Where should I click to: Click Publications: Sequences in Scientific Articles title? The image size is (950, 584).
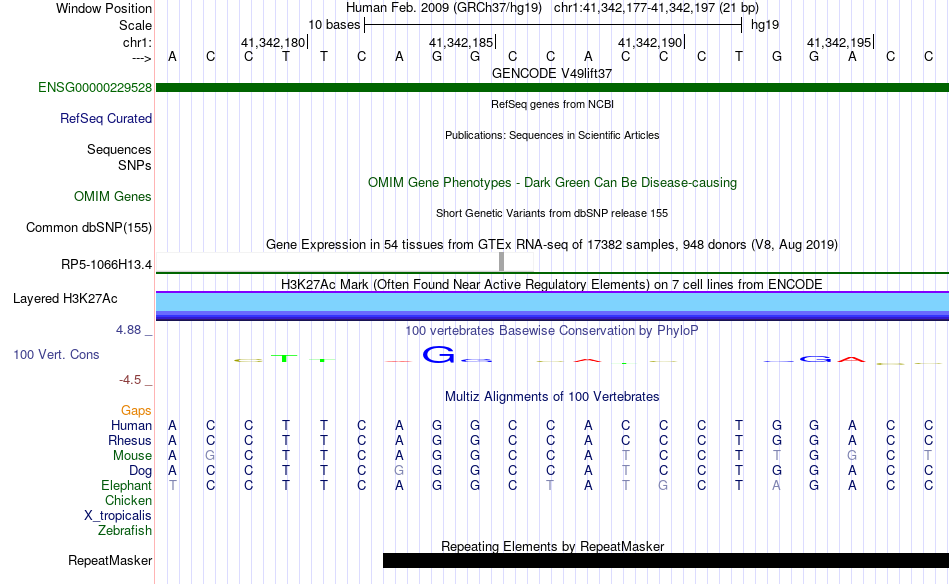point(552,135)
